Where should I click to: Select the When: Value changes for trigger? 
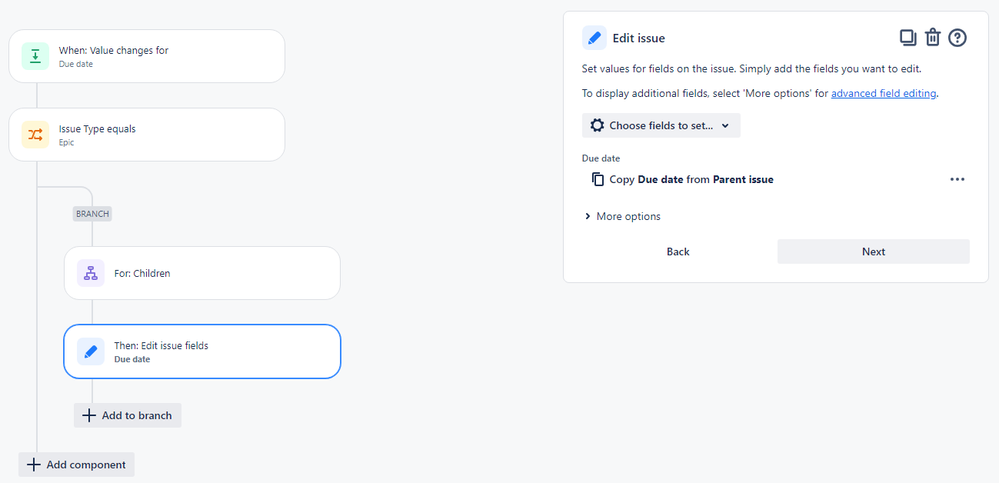(147, 56)
